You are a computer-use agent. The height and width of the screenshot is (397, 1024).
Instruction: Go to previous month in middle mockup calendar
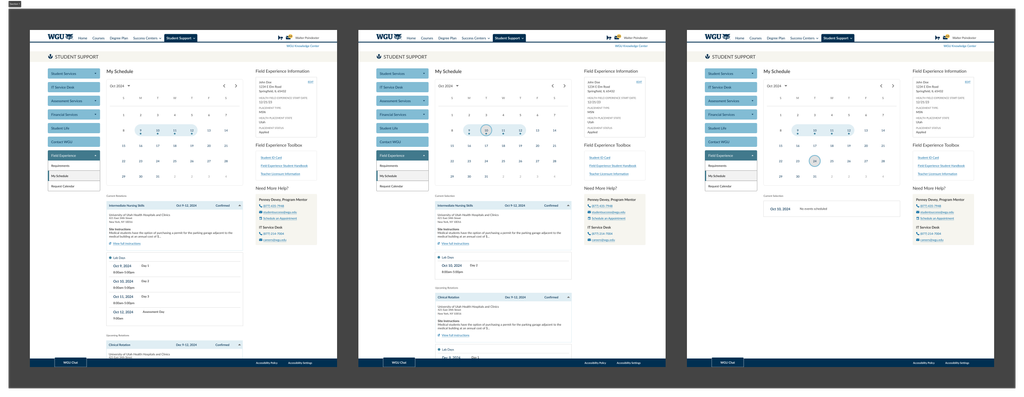[x=552, y=86]
